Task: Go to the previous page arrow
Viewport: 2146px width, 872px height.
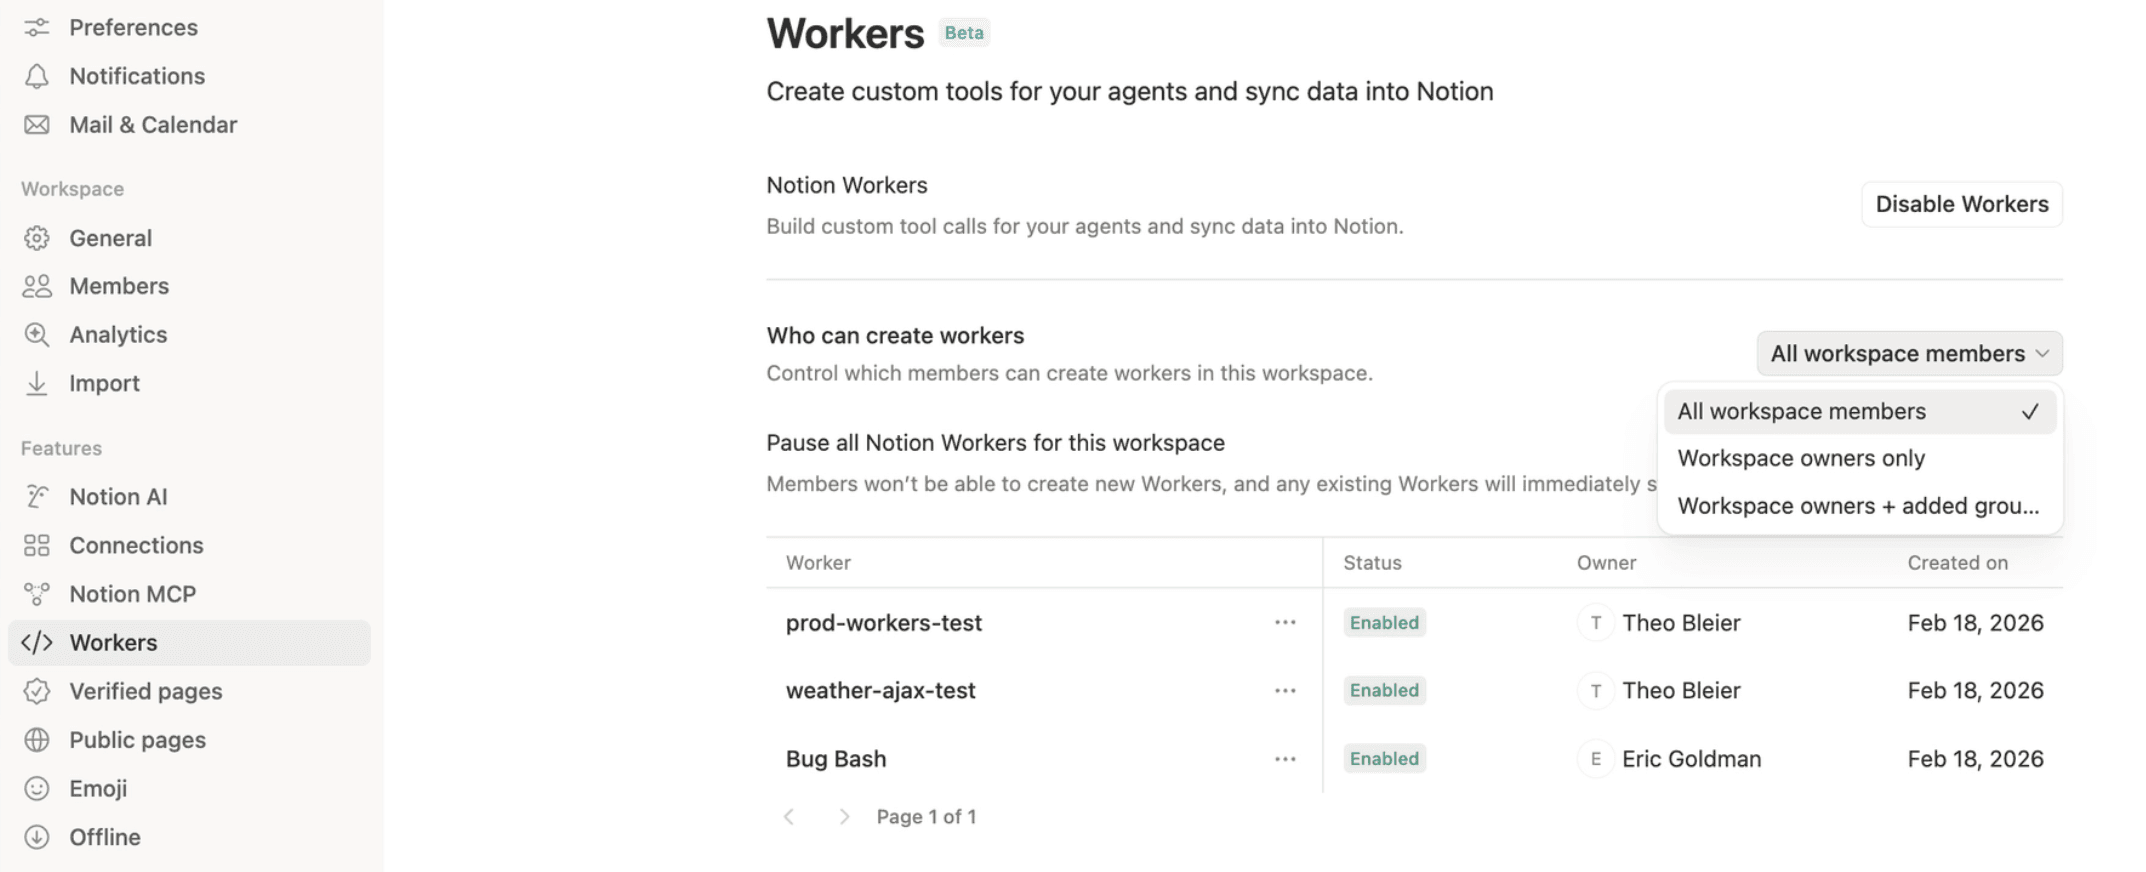Action: pos(789,816)
